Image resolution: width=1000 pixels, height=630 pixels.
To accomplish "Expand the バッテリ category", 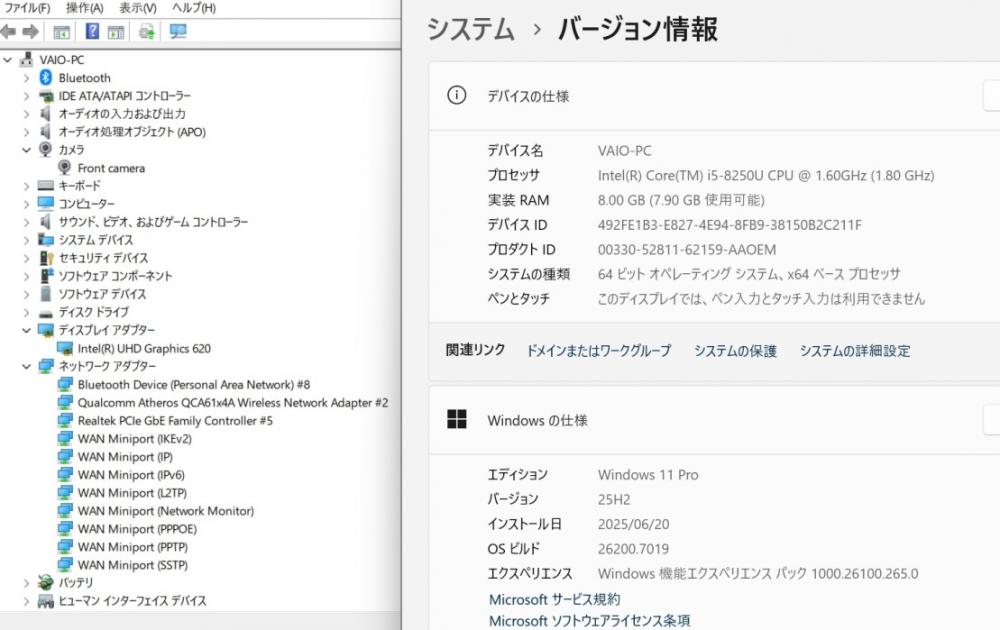I will click(26, 583).
